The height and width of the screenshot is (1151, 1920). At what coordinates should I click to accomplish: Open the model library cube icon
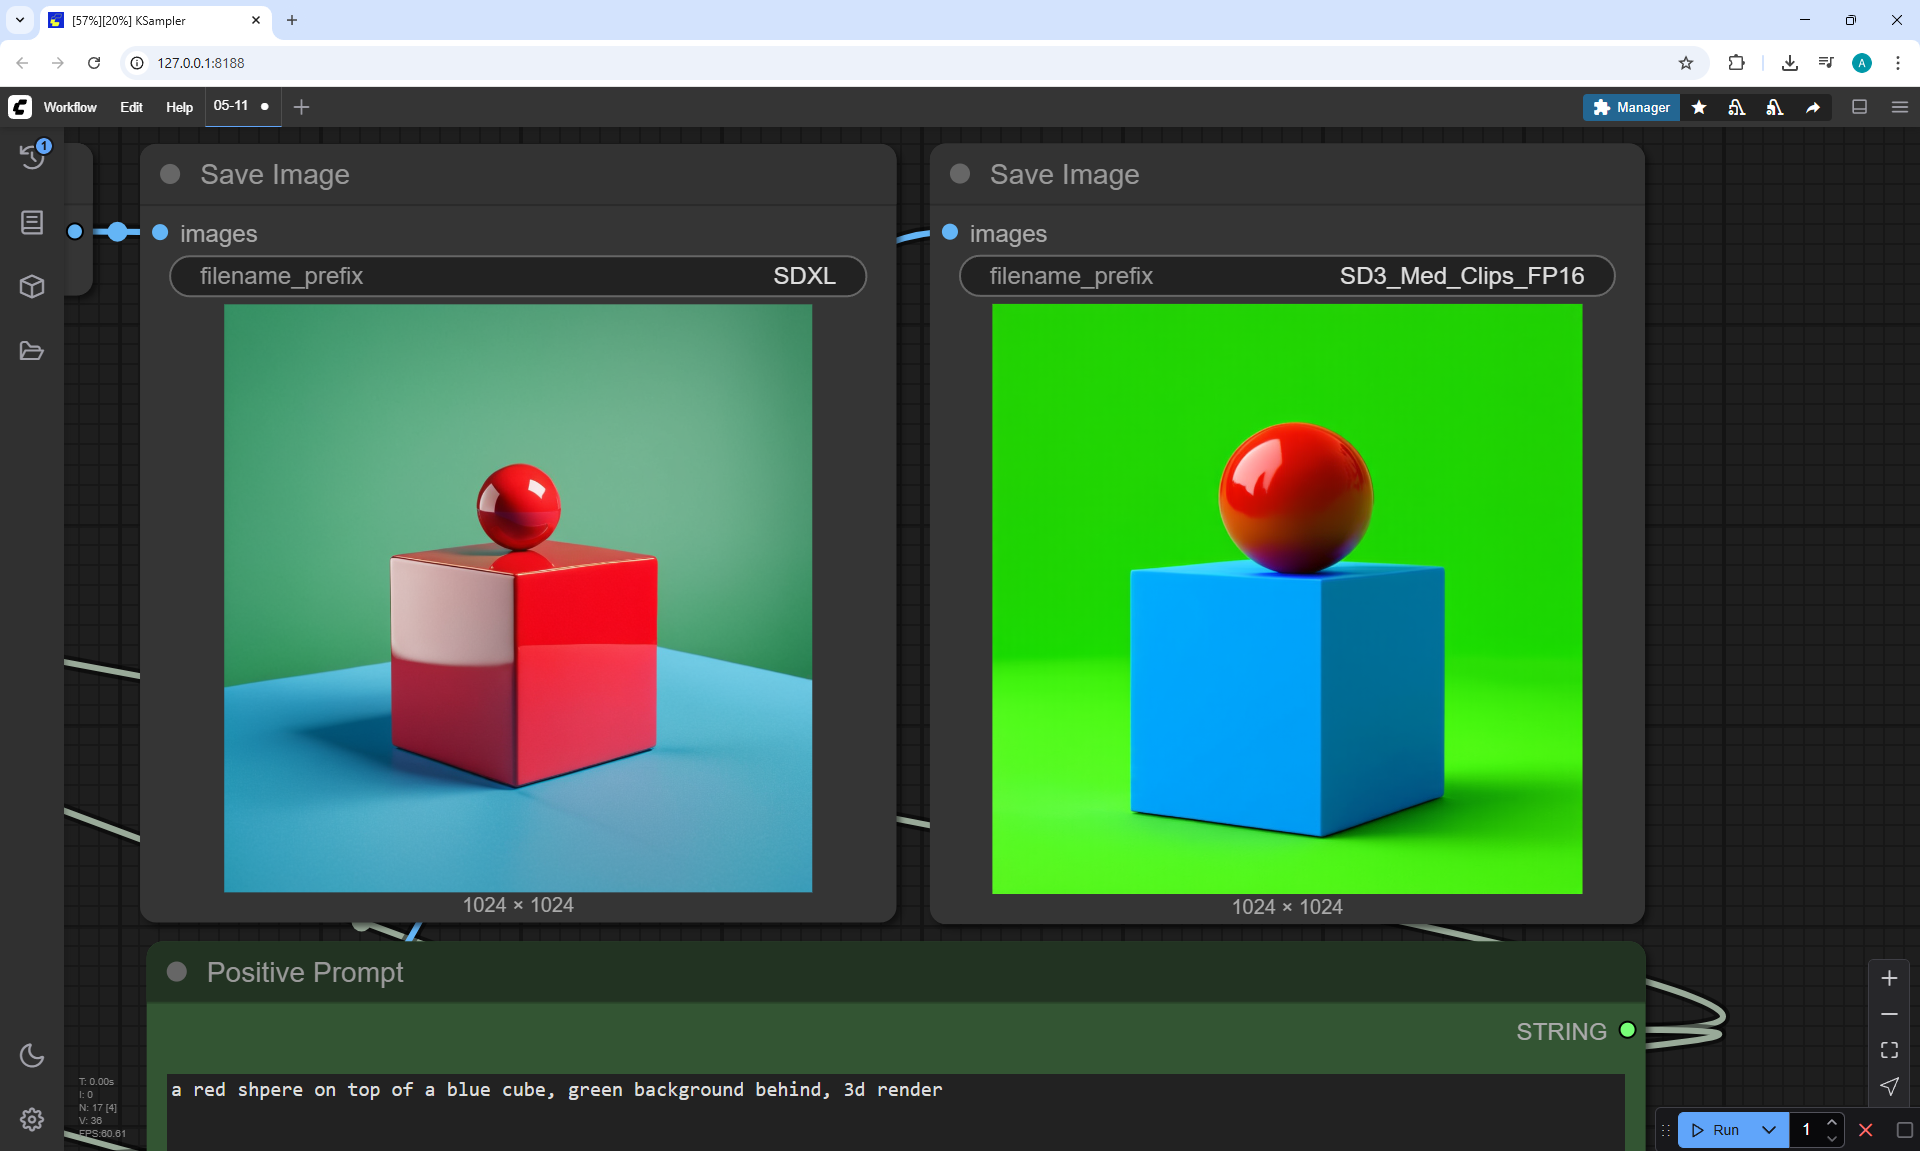coord(32,287)
